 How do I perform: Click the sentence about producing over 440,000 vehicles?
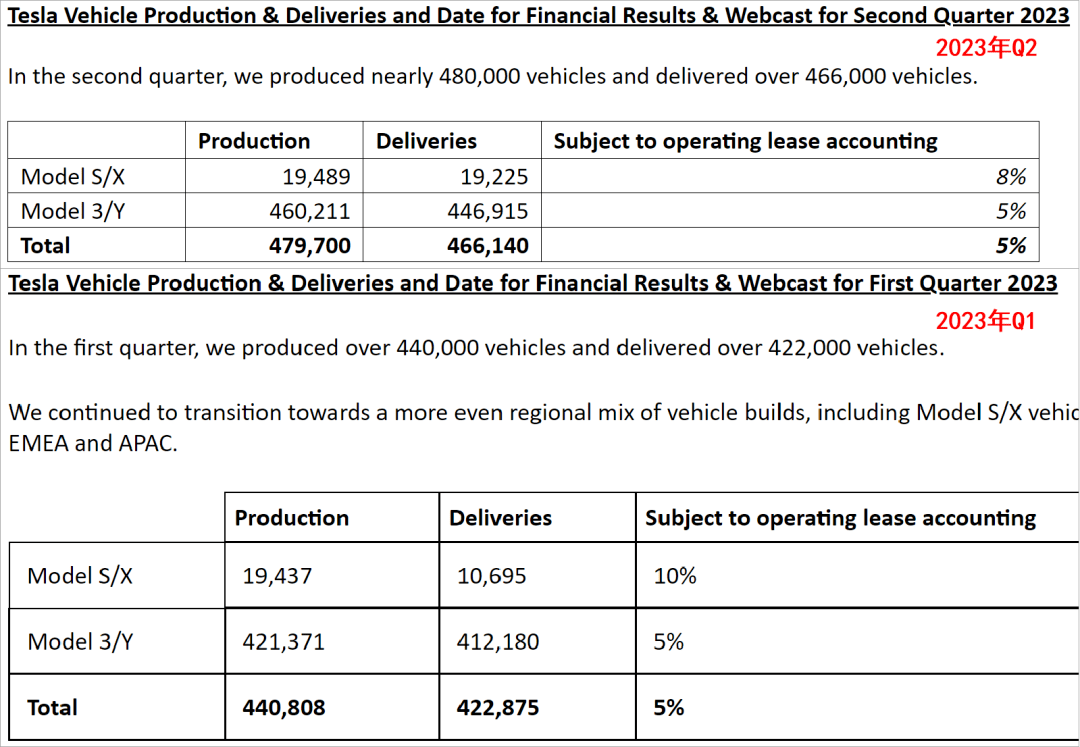coord(476,348)
